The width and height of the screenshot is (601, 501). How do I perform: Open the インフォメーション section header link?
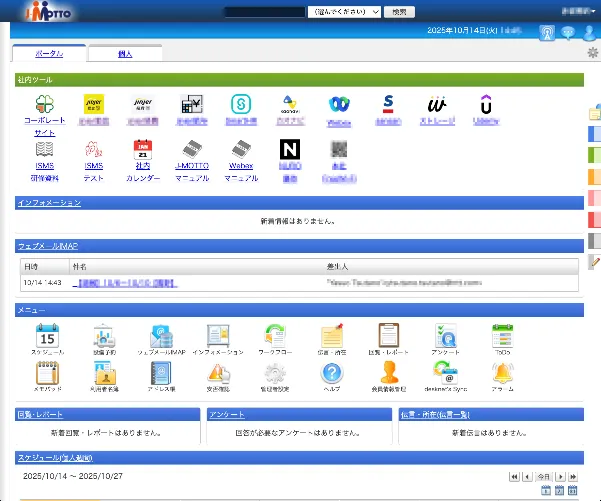tap(49, 202)
